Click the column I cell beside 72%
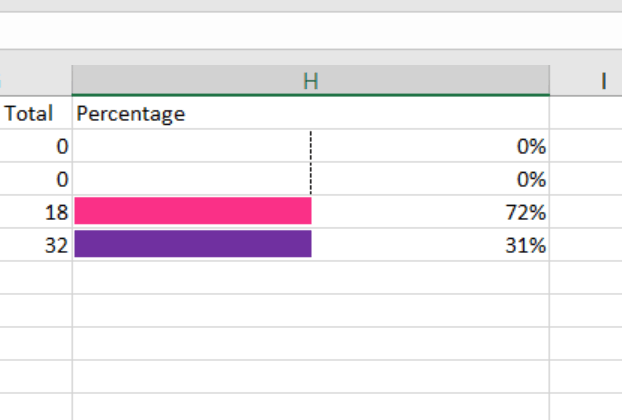 click(x=586, y=212)
